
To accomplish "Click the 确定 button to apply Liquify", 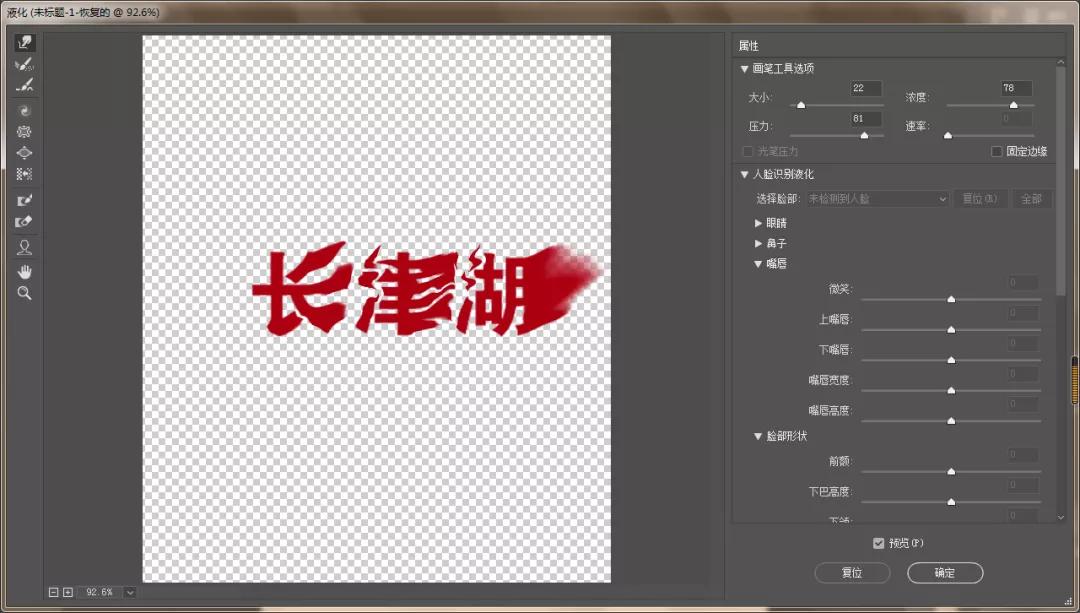I will (x=944, y=572).
